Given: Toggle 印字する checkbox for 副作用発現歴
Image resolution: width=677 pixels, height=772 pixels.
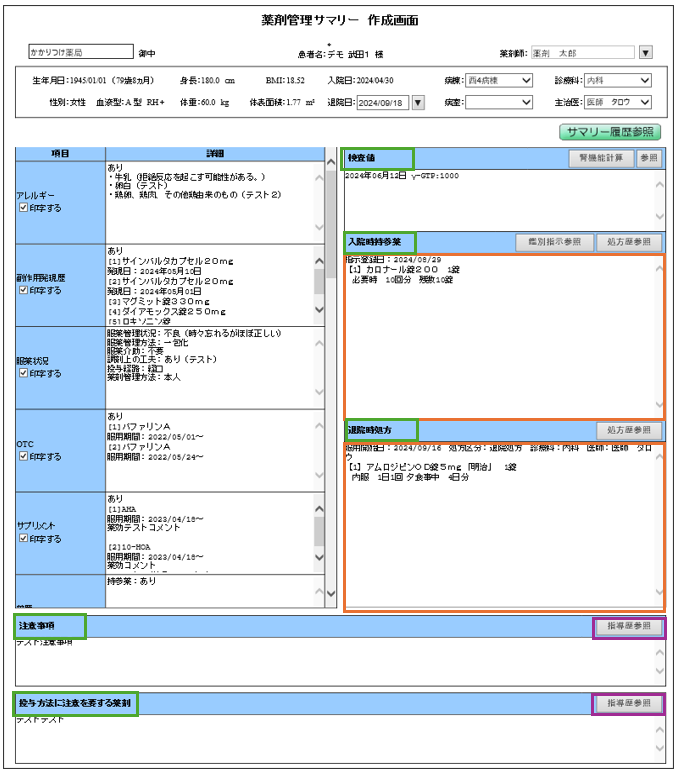Looking at the screenshot, I should pyautogui.click(x=23, y=290).
